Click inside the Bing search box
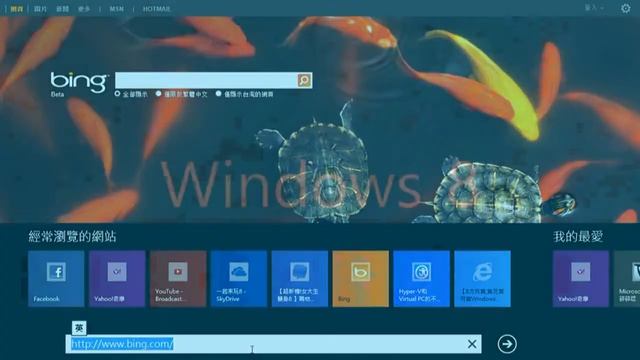 (x=206, y=80)
